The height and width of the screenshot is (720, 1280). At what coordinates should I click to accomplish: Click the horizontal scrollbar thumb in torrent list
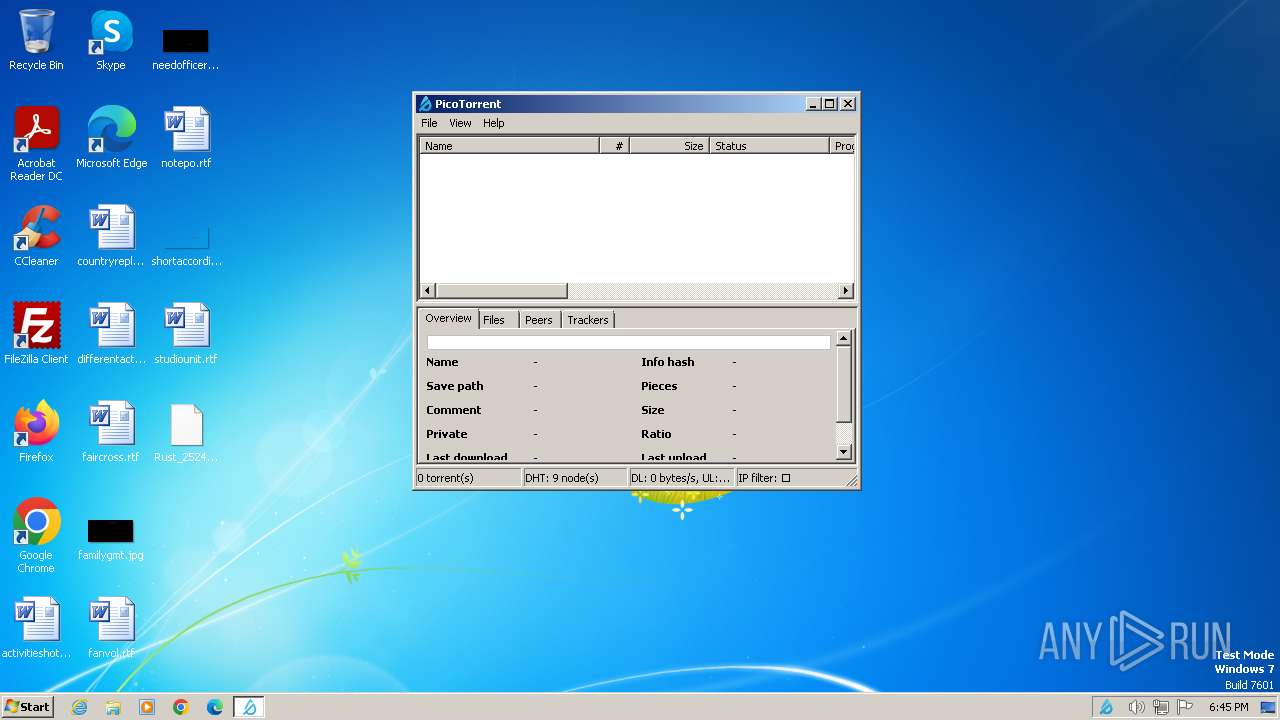[501, 291]
